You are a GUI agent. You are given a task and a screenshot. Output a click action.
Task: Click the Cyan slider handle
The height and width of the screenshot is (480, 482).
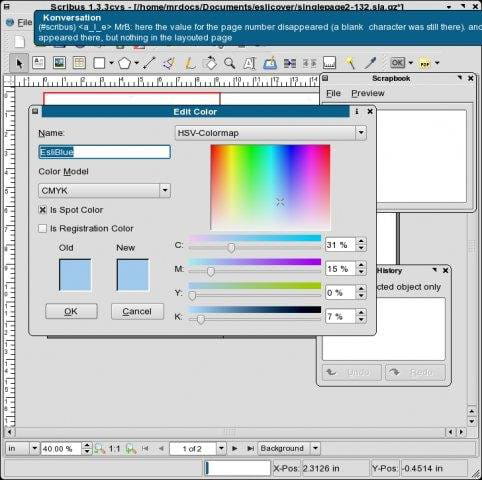coord(231,248)
